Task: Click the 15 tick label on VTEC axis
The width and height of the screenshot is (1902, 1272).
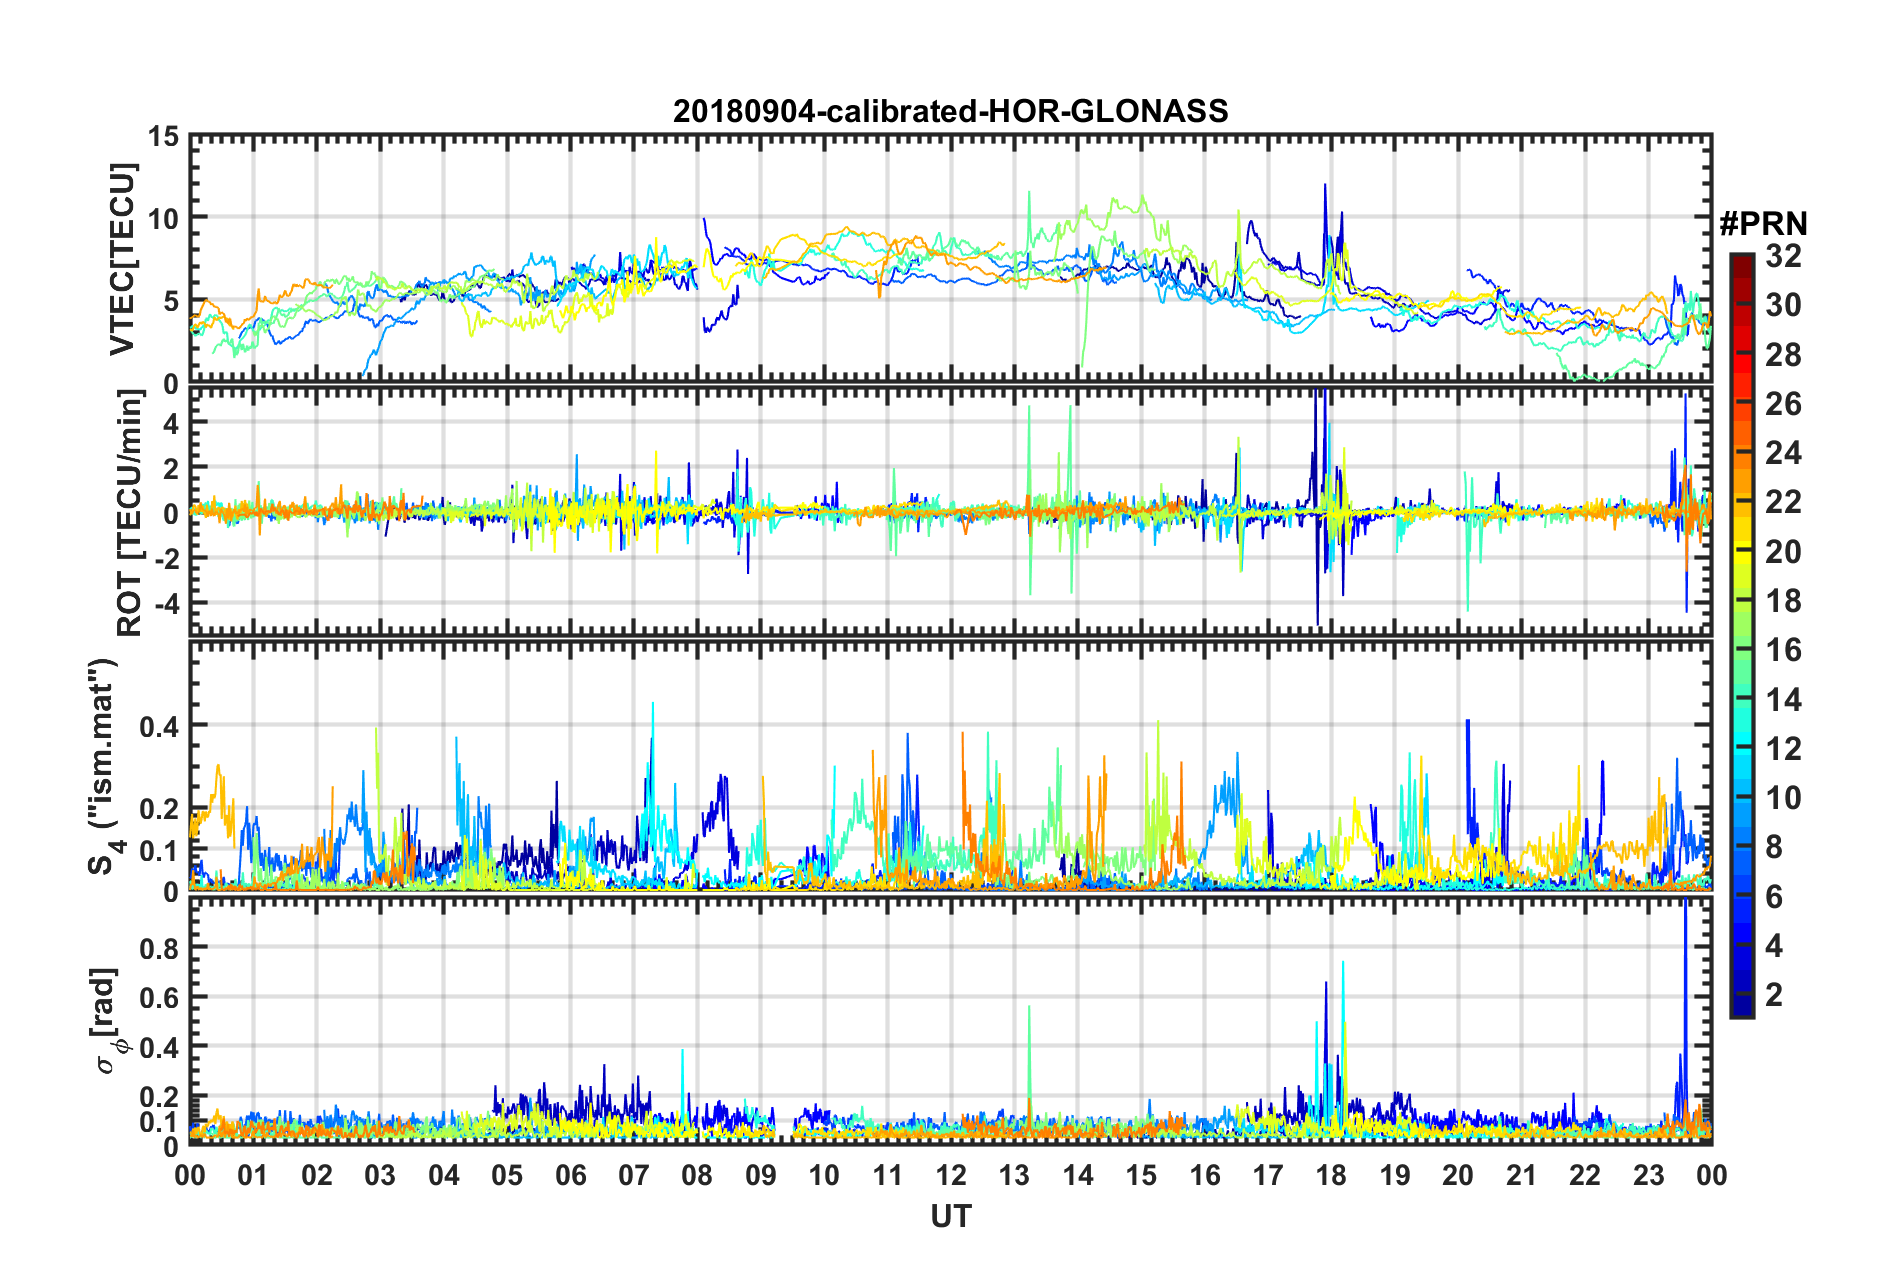Action: (x=163, y=135)
